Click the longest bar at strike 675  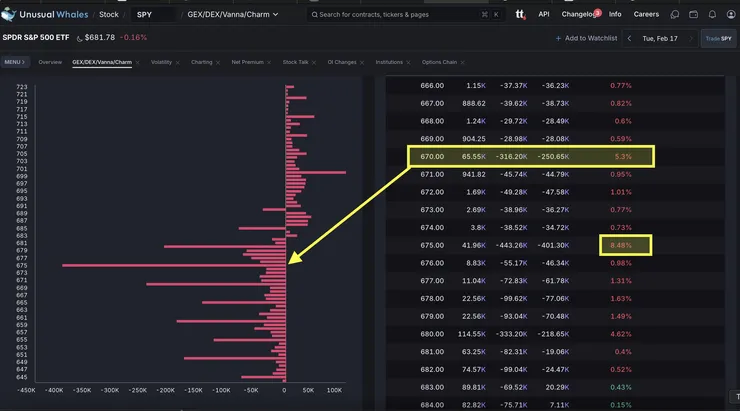[174, 266]
